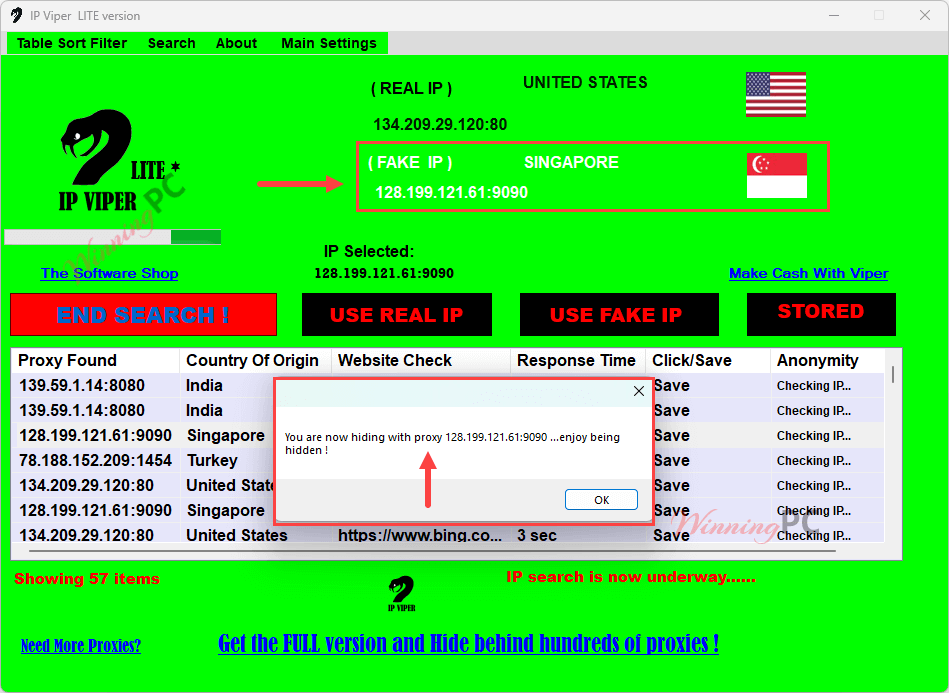The height and width of the screenshot is (693, 949).
Task: Click the END SEARCH ! button
Action: [143, 315]
